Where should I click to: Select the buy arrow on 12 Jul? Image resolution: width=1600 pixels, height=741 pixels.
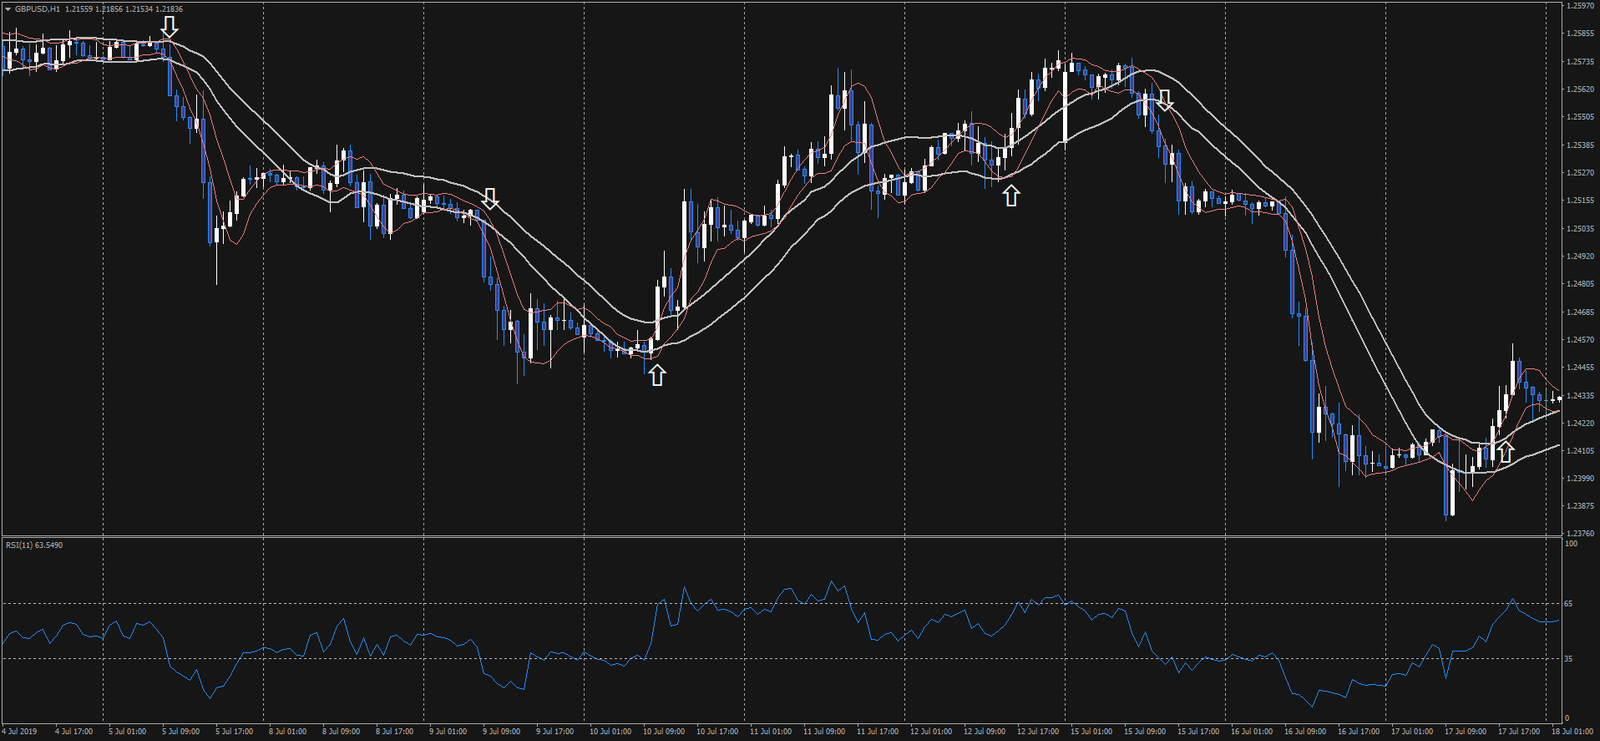(x=1011, y=196)
